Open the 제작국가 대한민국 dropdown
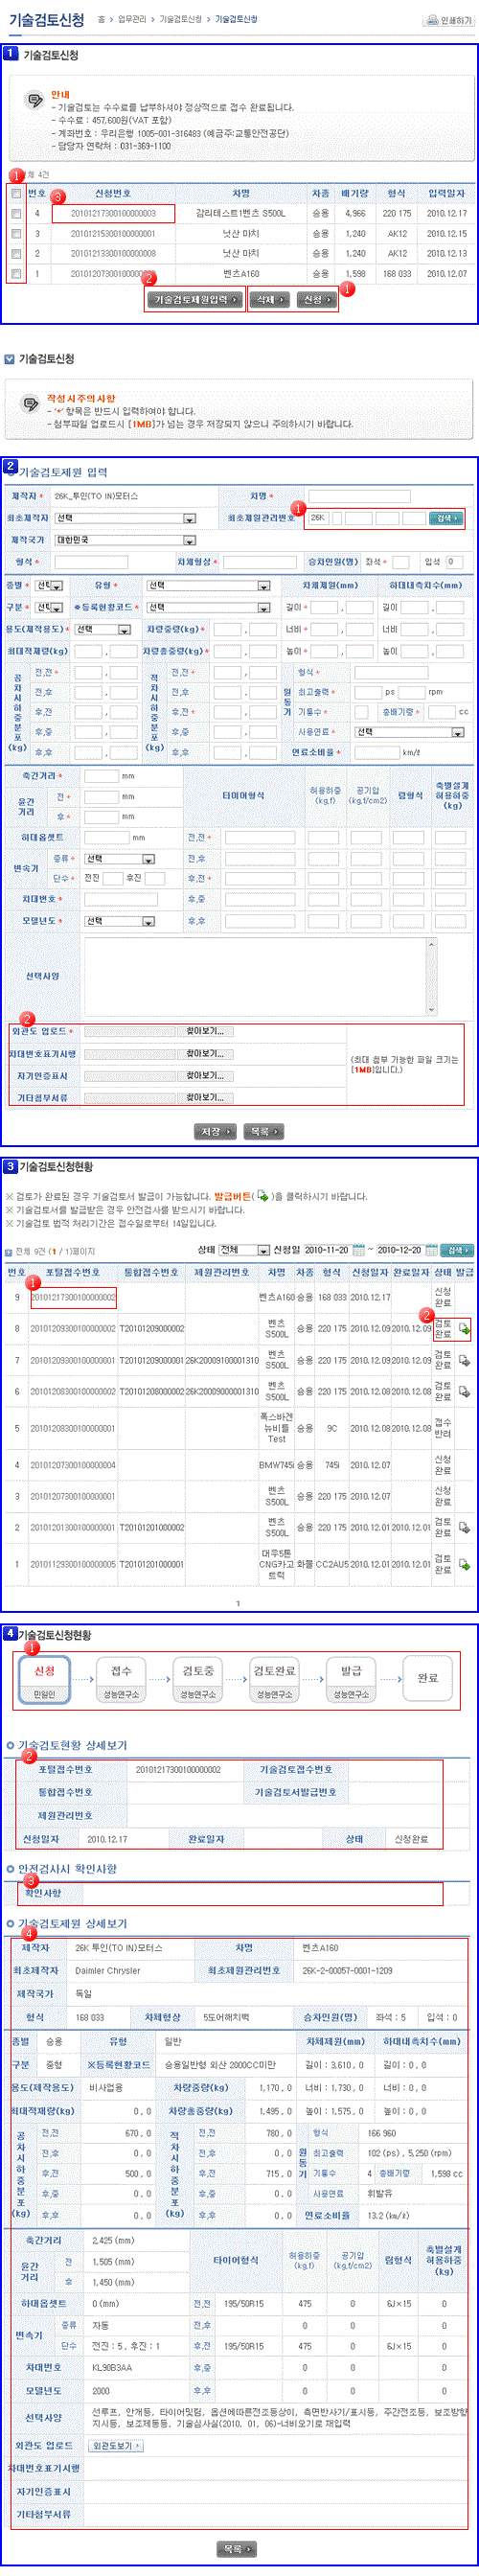Screen dimensions: 479x2576 pos(125,540)
